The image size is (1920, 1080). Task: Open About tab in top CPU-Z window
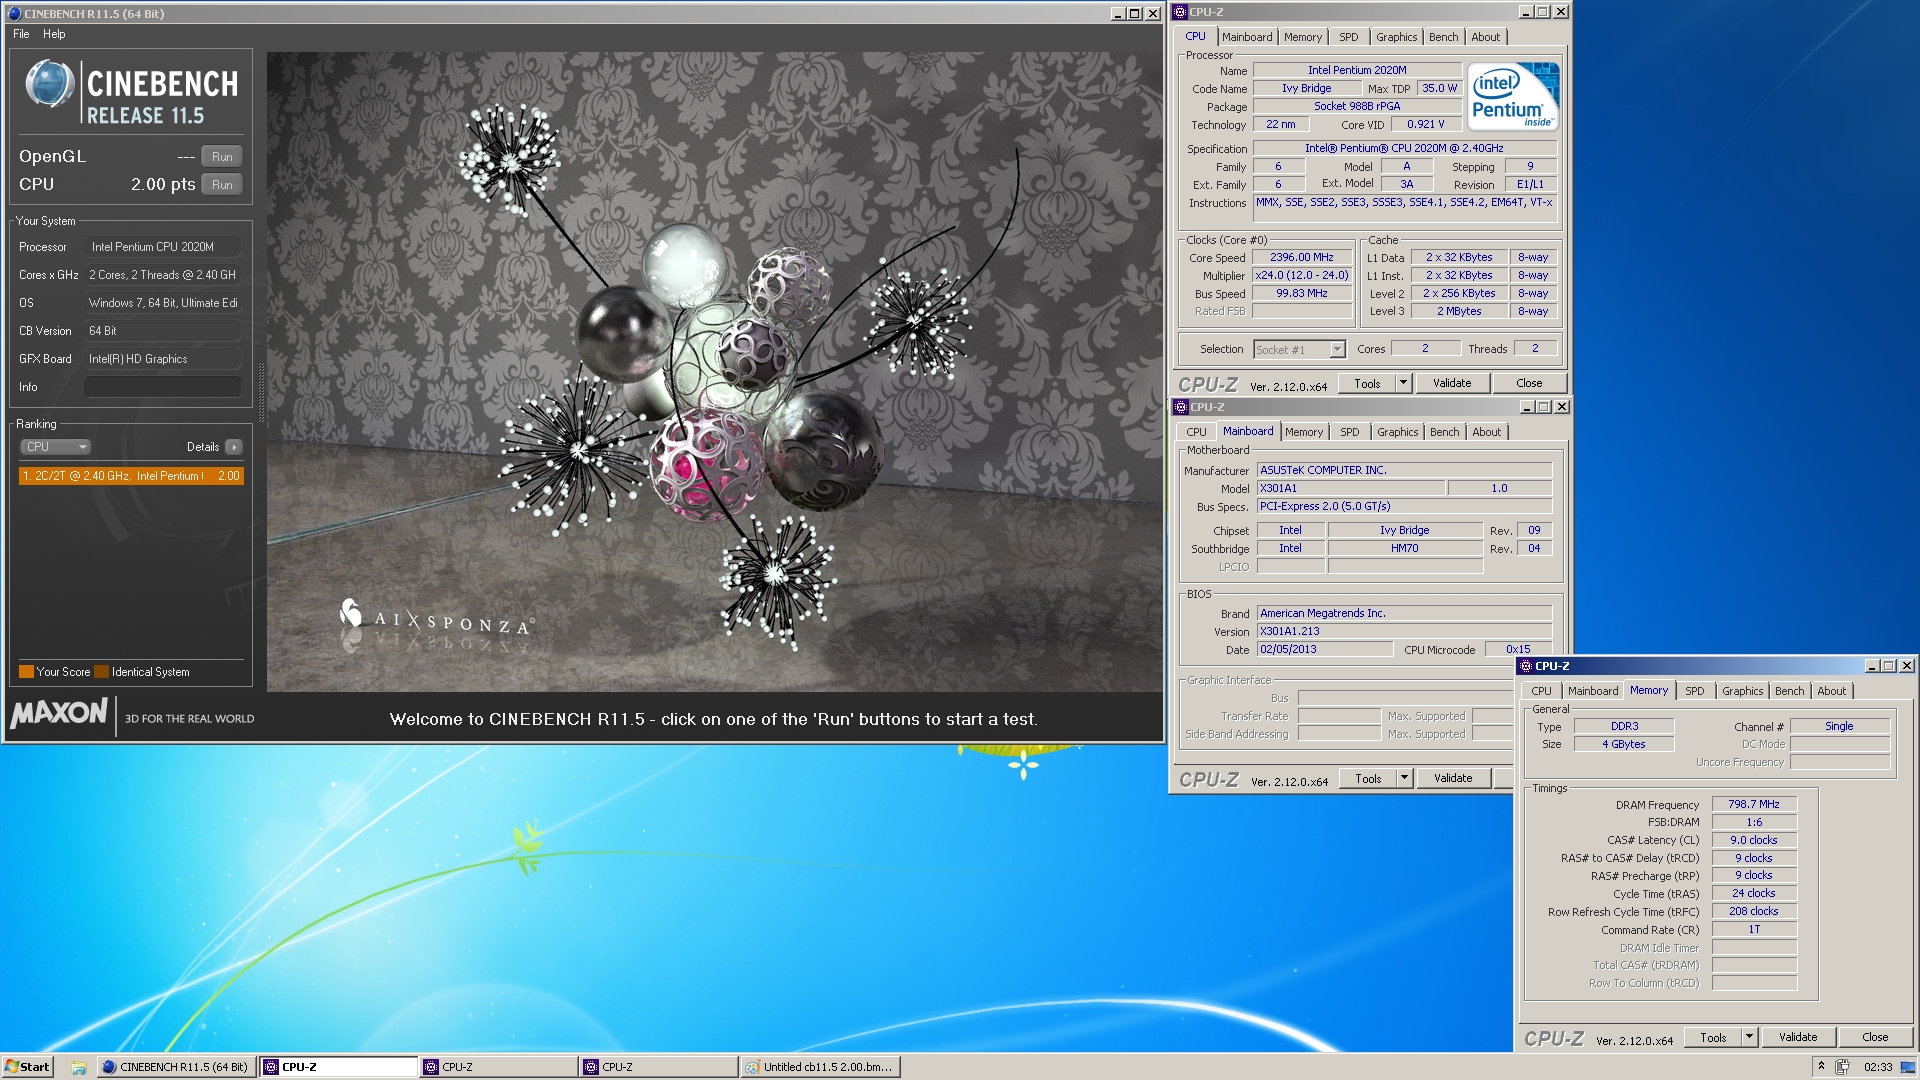coord(1485,37)
